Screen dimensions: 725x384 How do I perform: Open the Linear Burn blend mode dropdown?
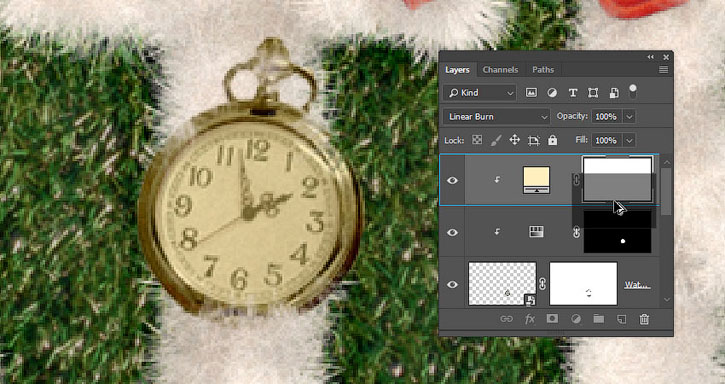coord(497,117)
